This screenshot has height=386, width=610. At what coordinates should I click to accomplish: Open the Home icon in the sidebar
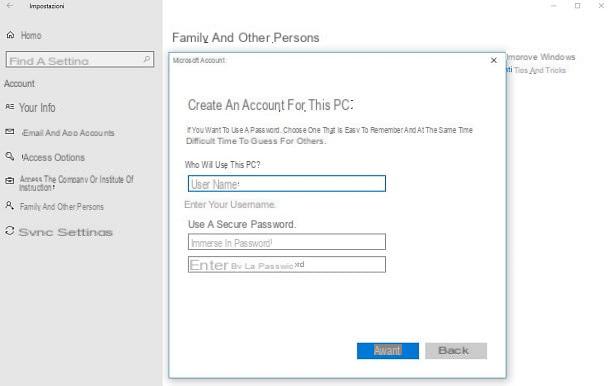click(11, 35)
